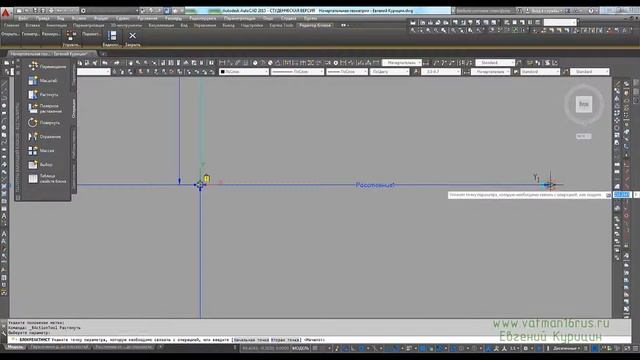Open the layer list dropdown
This screenshot has width=640, height=360.
[93, 72]
